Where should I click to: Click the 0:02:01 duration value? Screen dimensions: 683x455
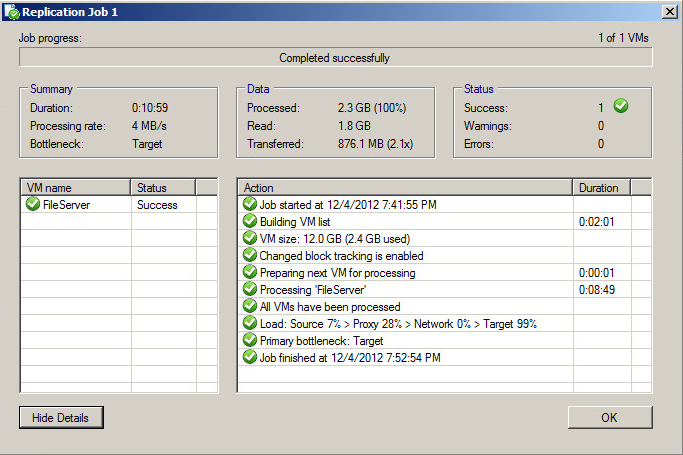point(596,222)
